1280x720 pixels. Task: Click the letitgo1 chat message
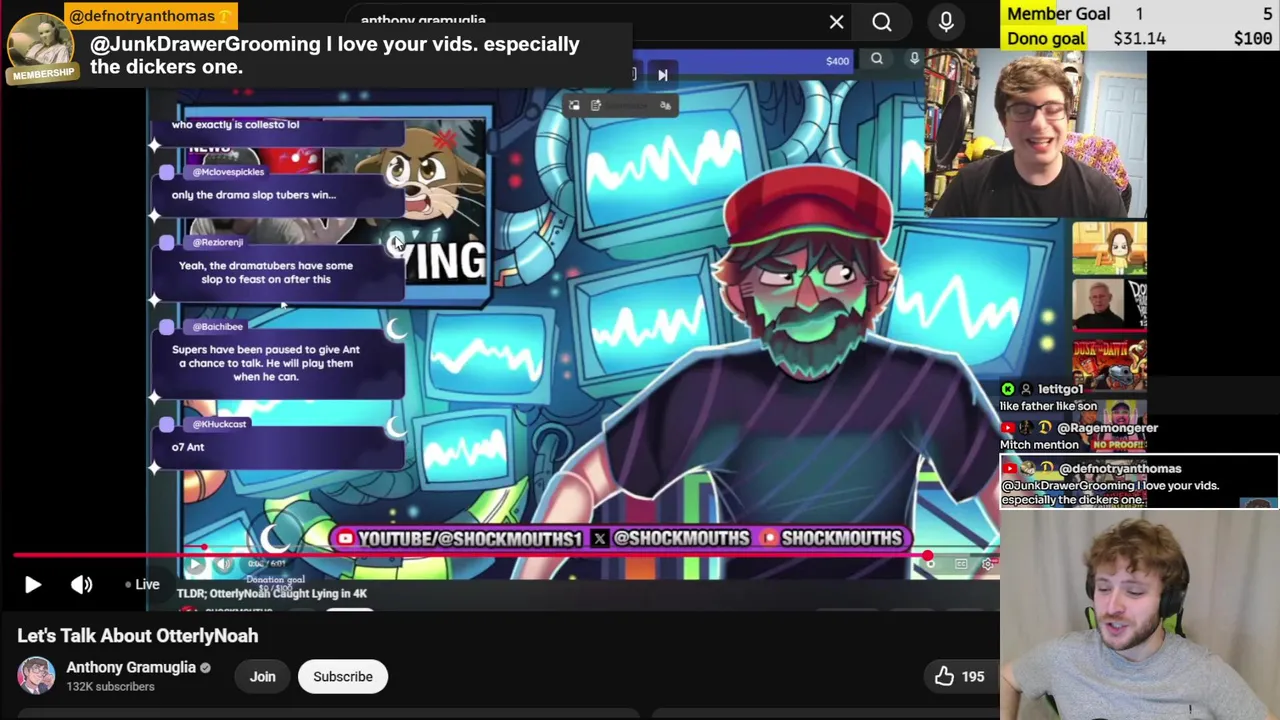pyautogui.click(x=1048, y=397)
